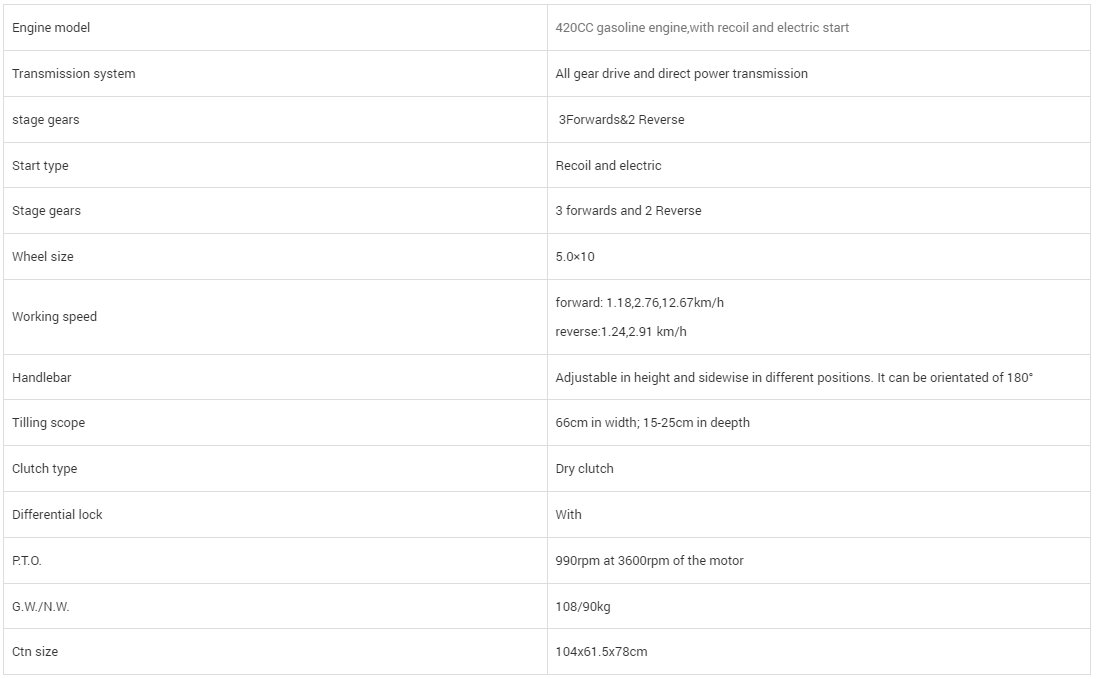Click the Adjustable in height and sidewise text
1096x679 pixels.
point(794,378)
